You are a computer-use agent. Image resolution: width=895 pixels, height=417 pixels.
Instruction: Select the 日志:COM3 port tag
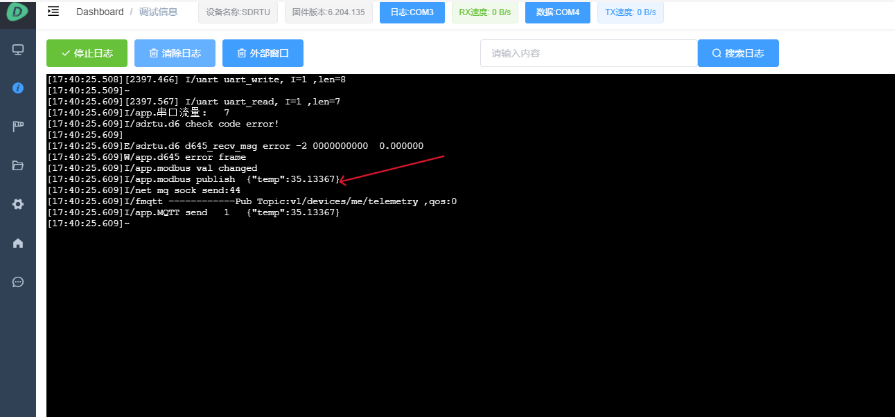pyautogui.click(x=412, y=12)
